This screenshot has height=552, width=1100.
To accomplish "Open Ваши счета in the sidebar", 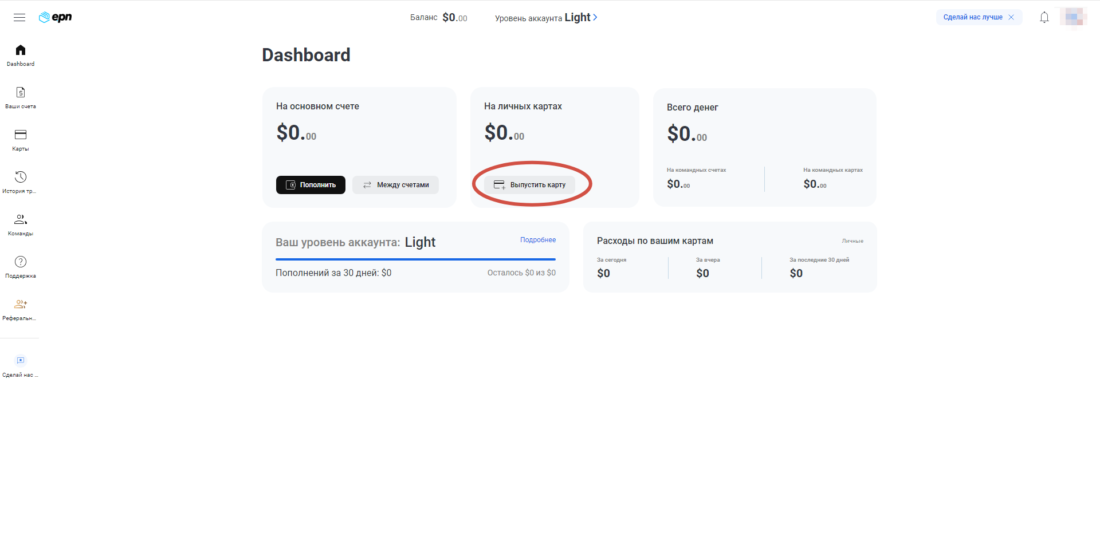I will pos(20,93).
